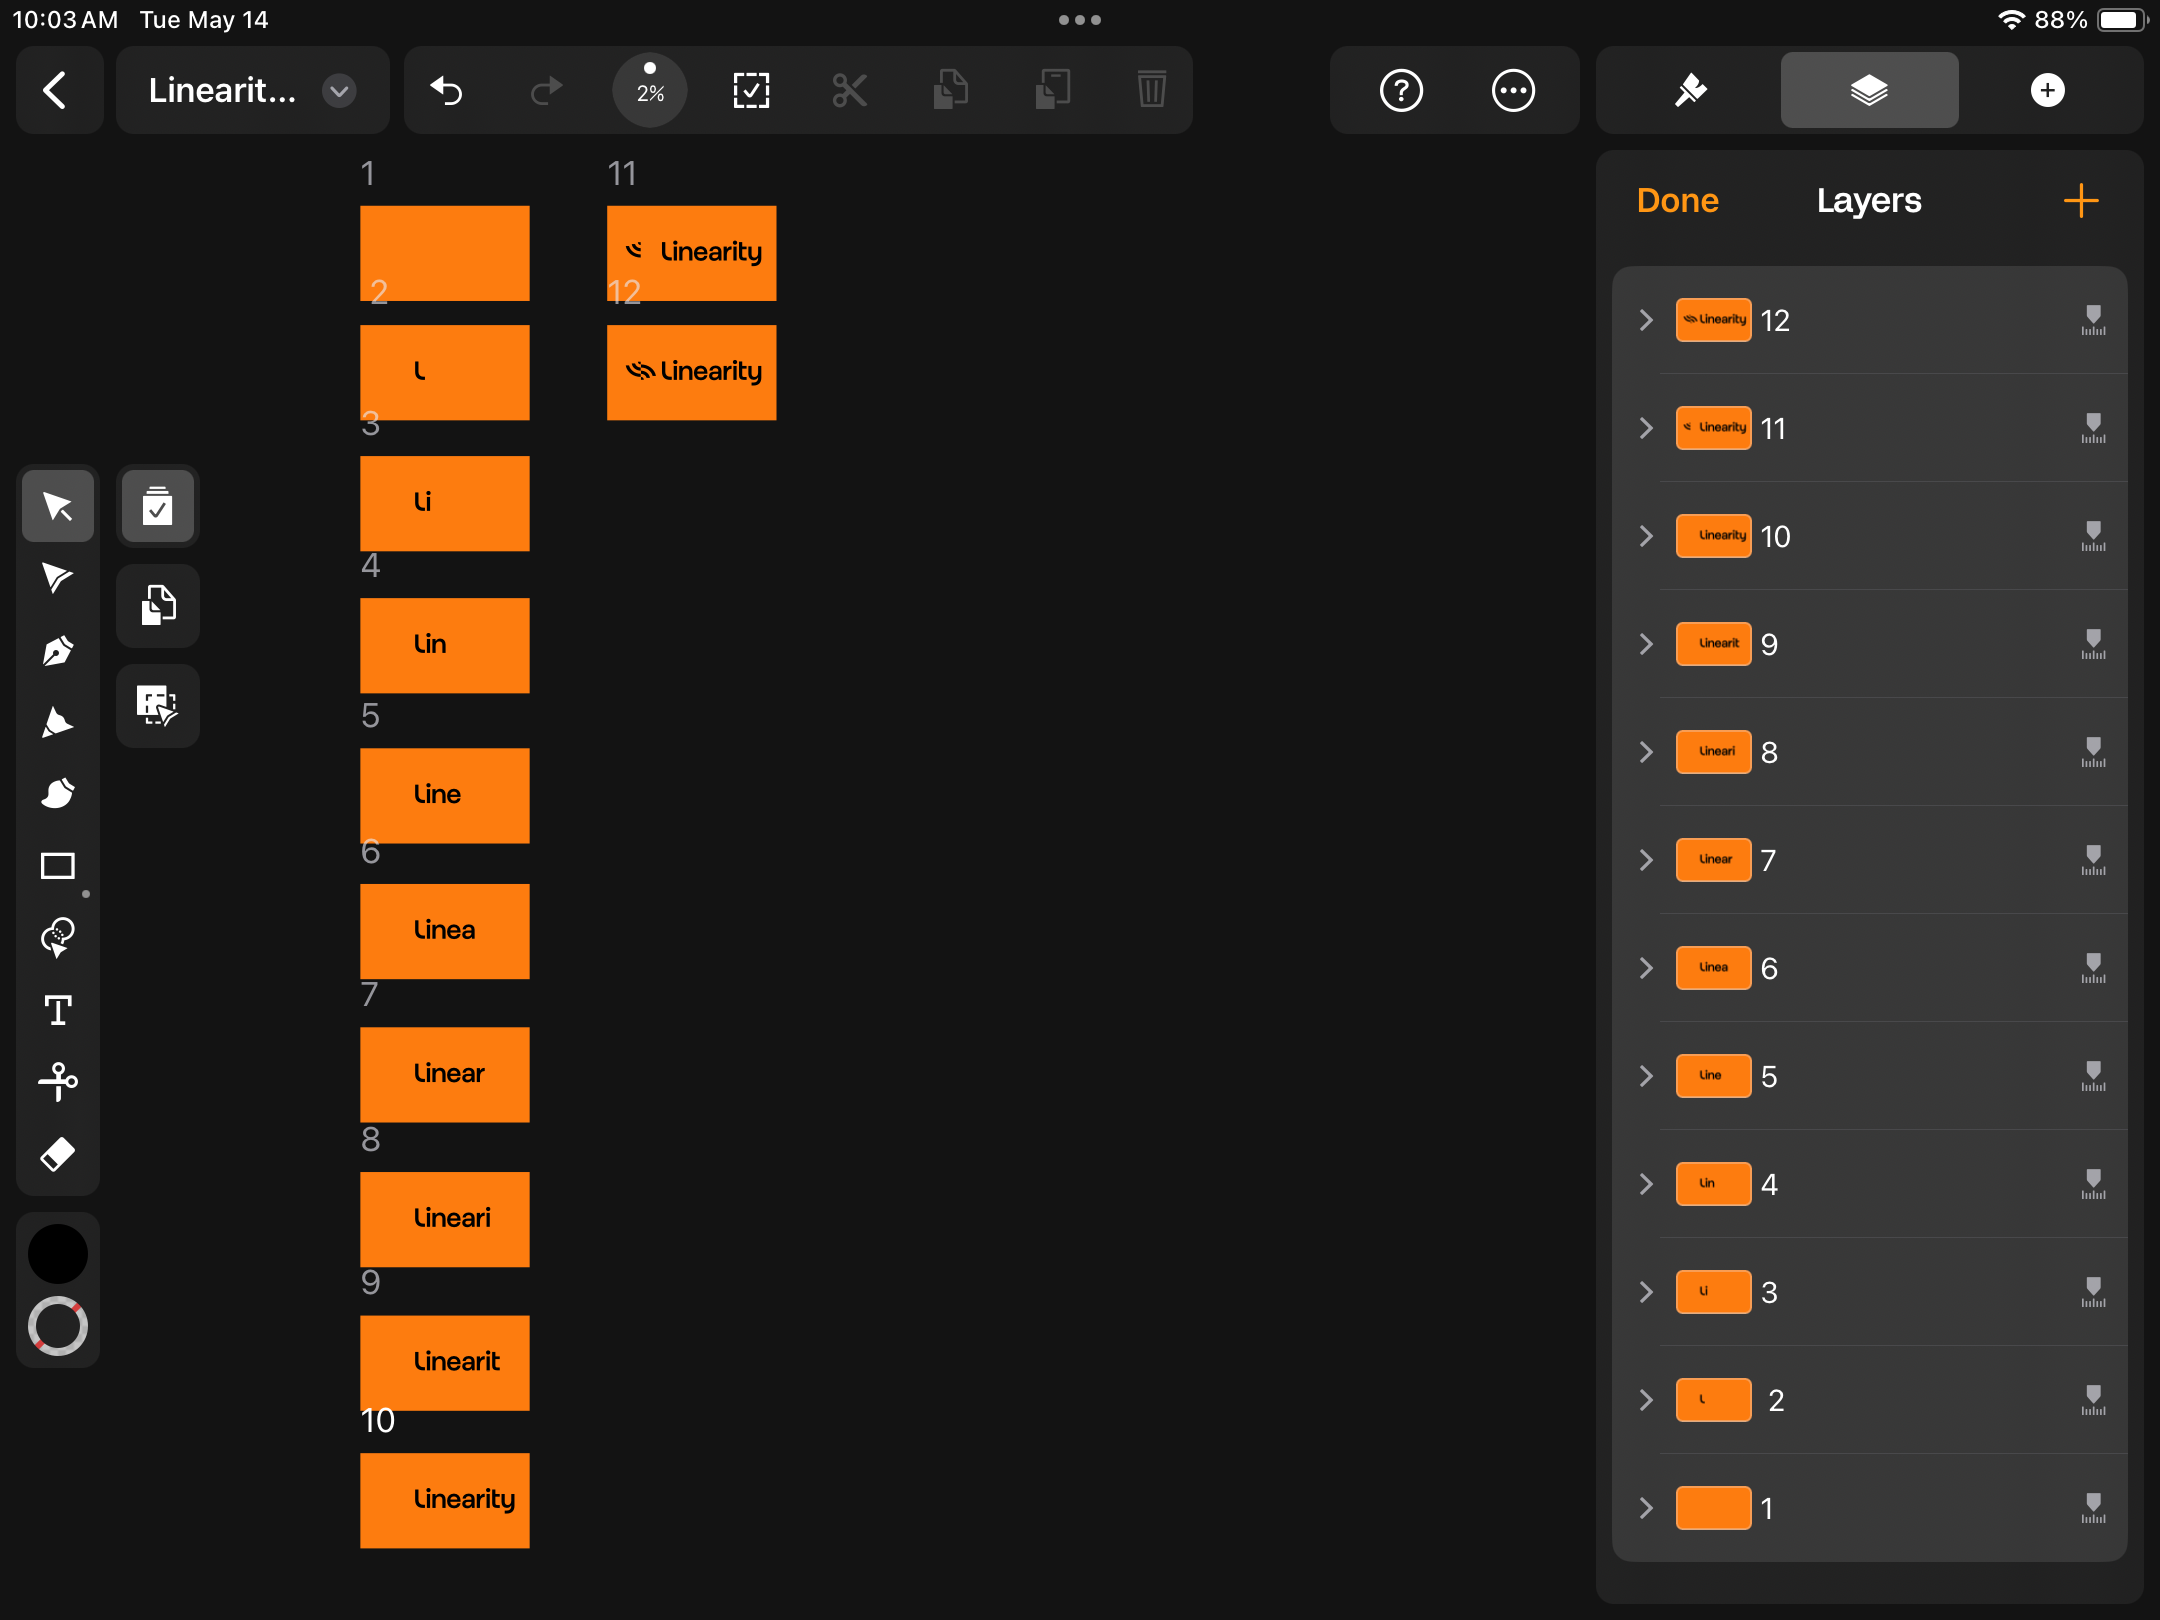Tap Done to close Layers panel
The height and width of the screenshot is (1620, 2160).
click(x=1677, y=201)
